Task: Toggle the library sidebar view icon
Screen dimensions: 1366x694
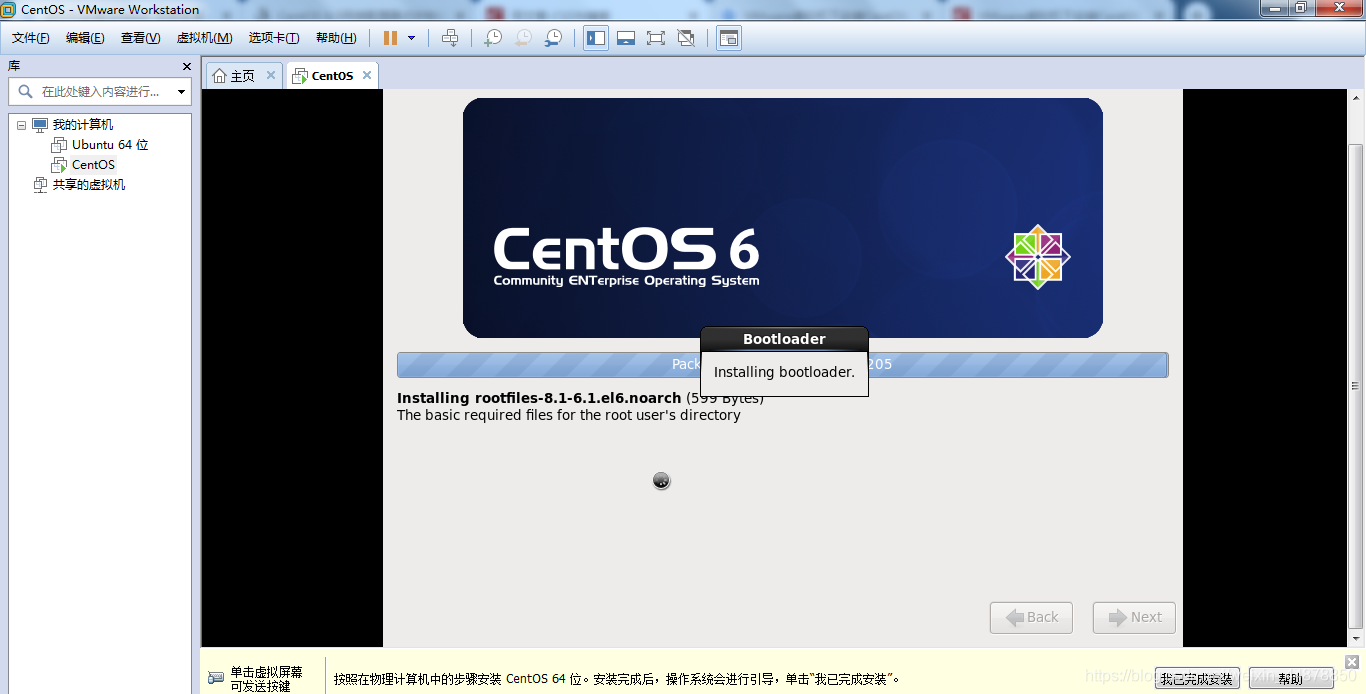Action: (x=596, y=38)
